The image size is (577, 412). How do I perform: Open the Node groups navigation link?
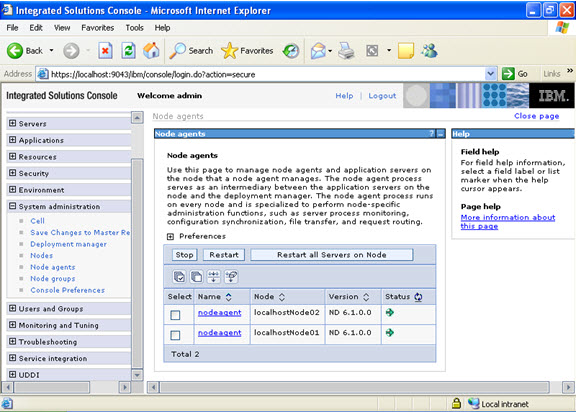coord(53,278)
